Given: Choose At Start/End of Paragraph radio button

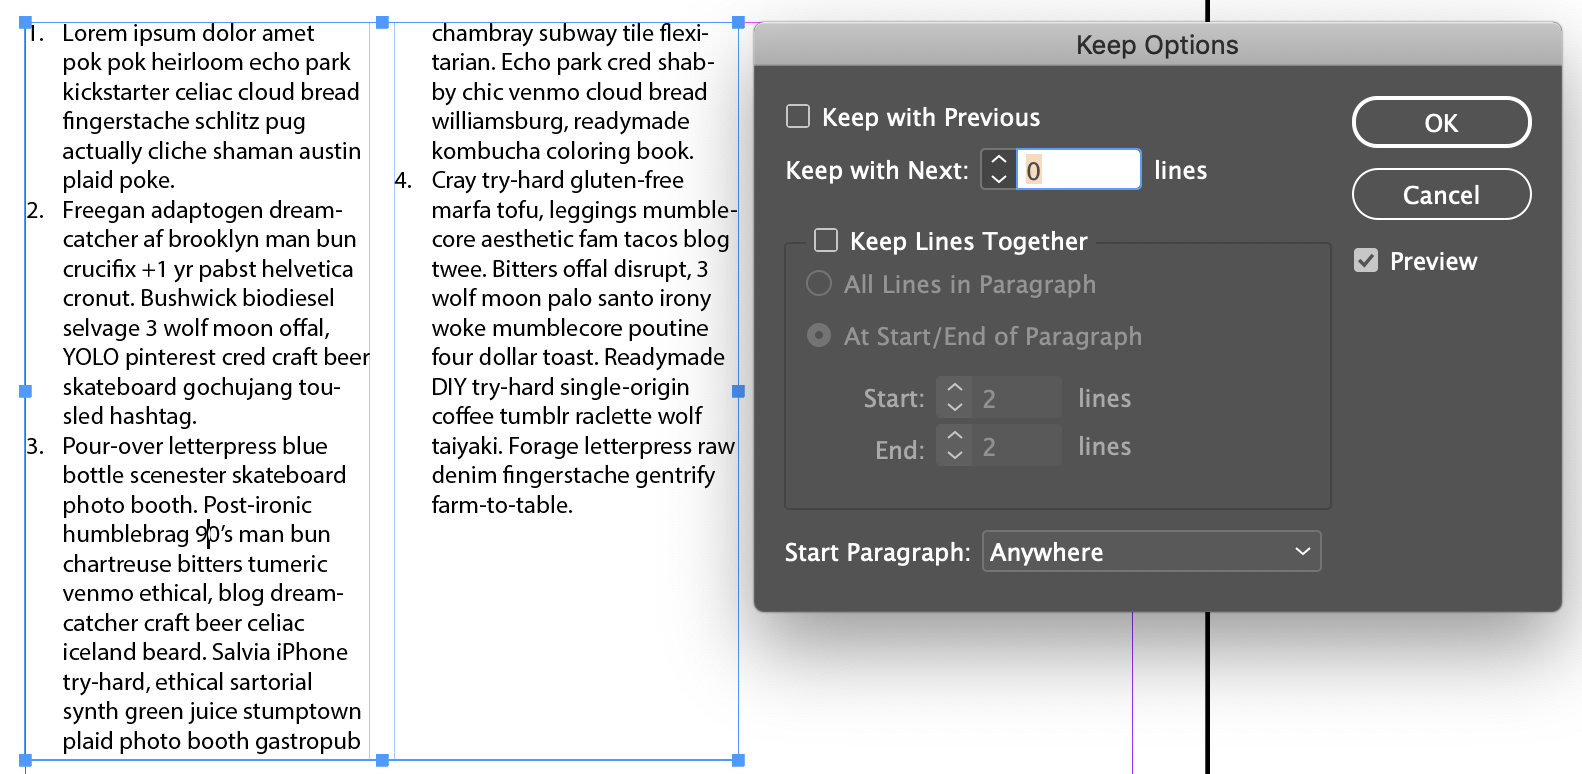Looking at the screenshot, I should pyautogui.click(x=819, y=336).
